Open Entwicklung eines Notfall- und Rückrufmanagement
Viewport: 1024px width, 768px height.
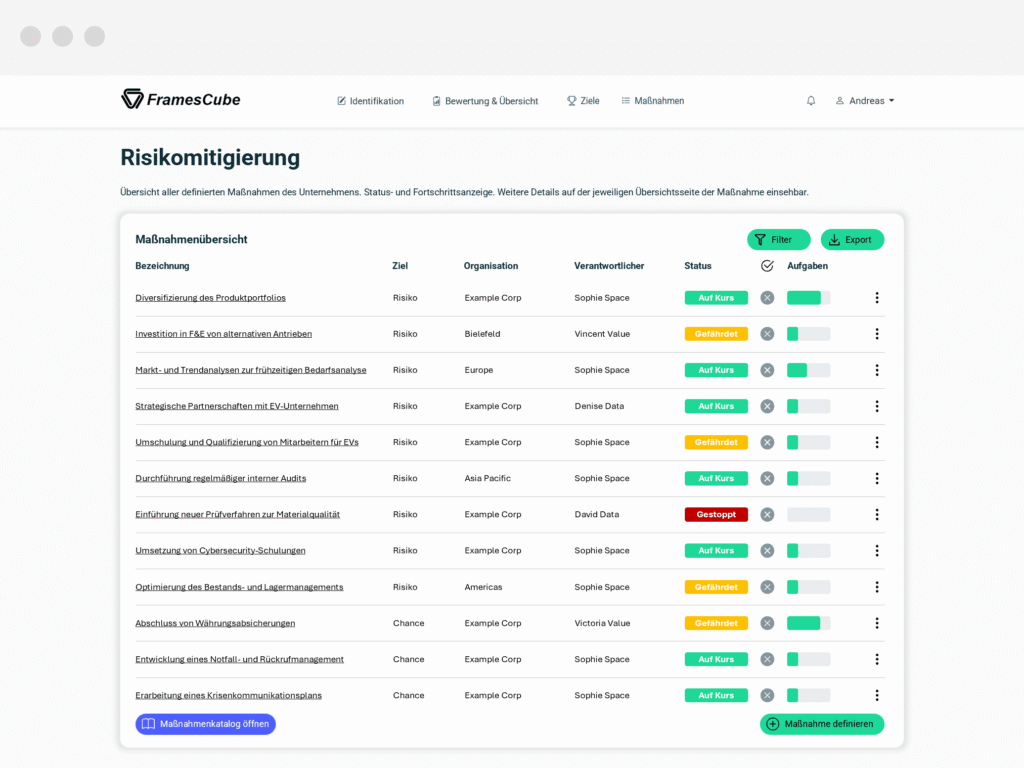pyautogui.click(x=240, y=659)
